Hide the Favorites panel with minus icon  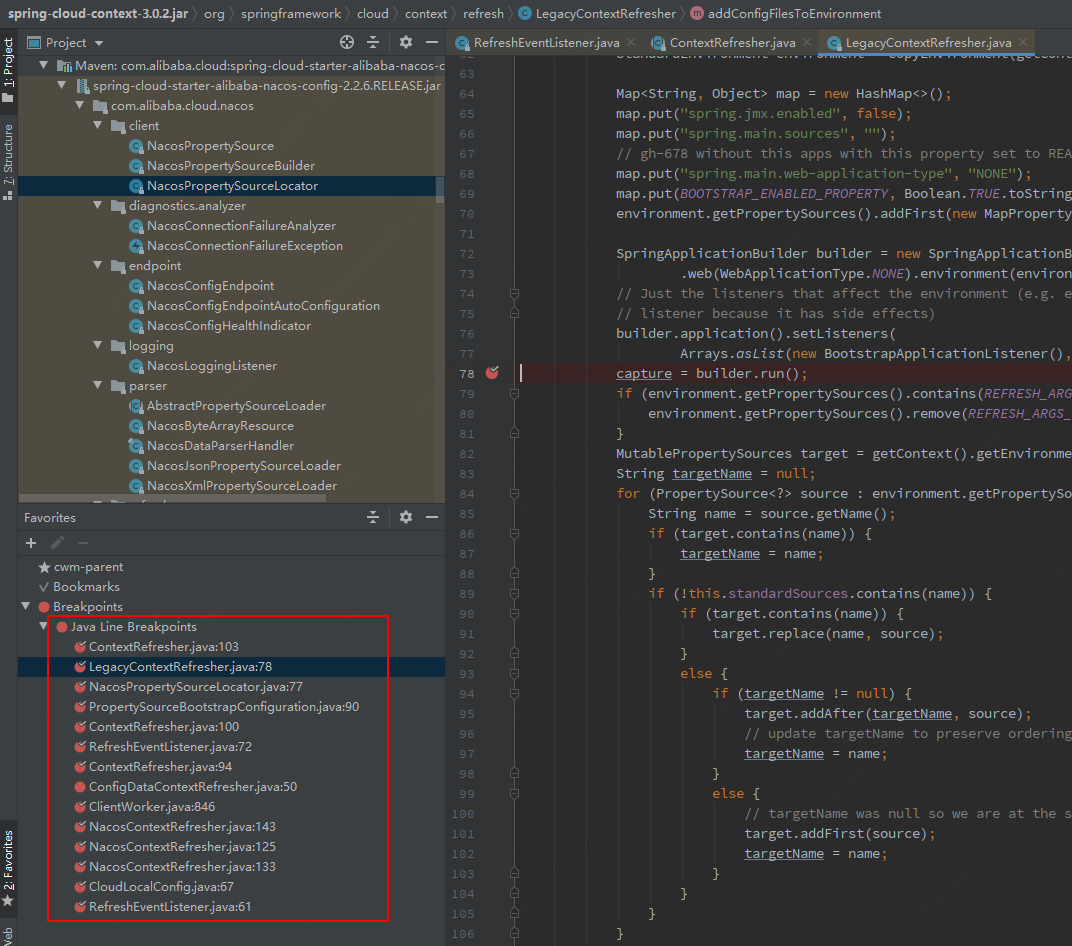(431, 517)
